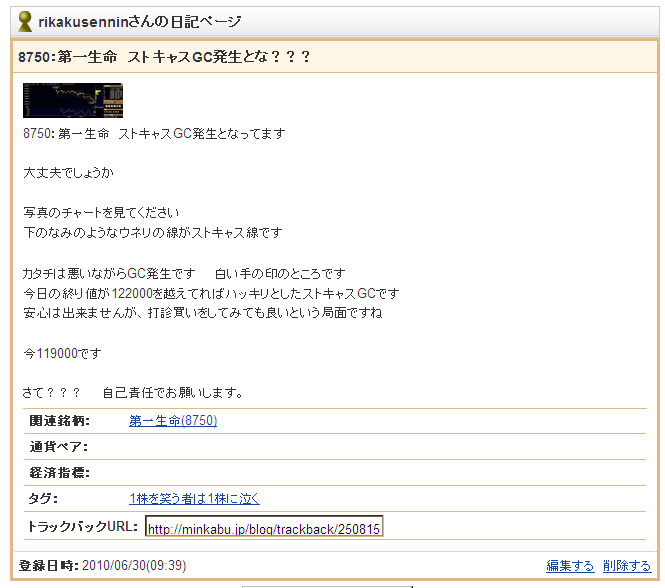Click the post title 8750:第一生命 ストキャスGC発生とな？？？
Screen dimensions: 665x588
[x=164, y=56]
